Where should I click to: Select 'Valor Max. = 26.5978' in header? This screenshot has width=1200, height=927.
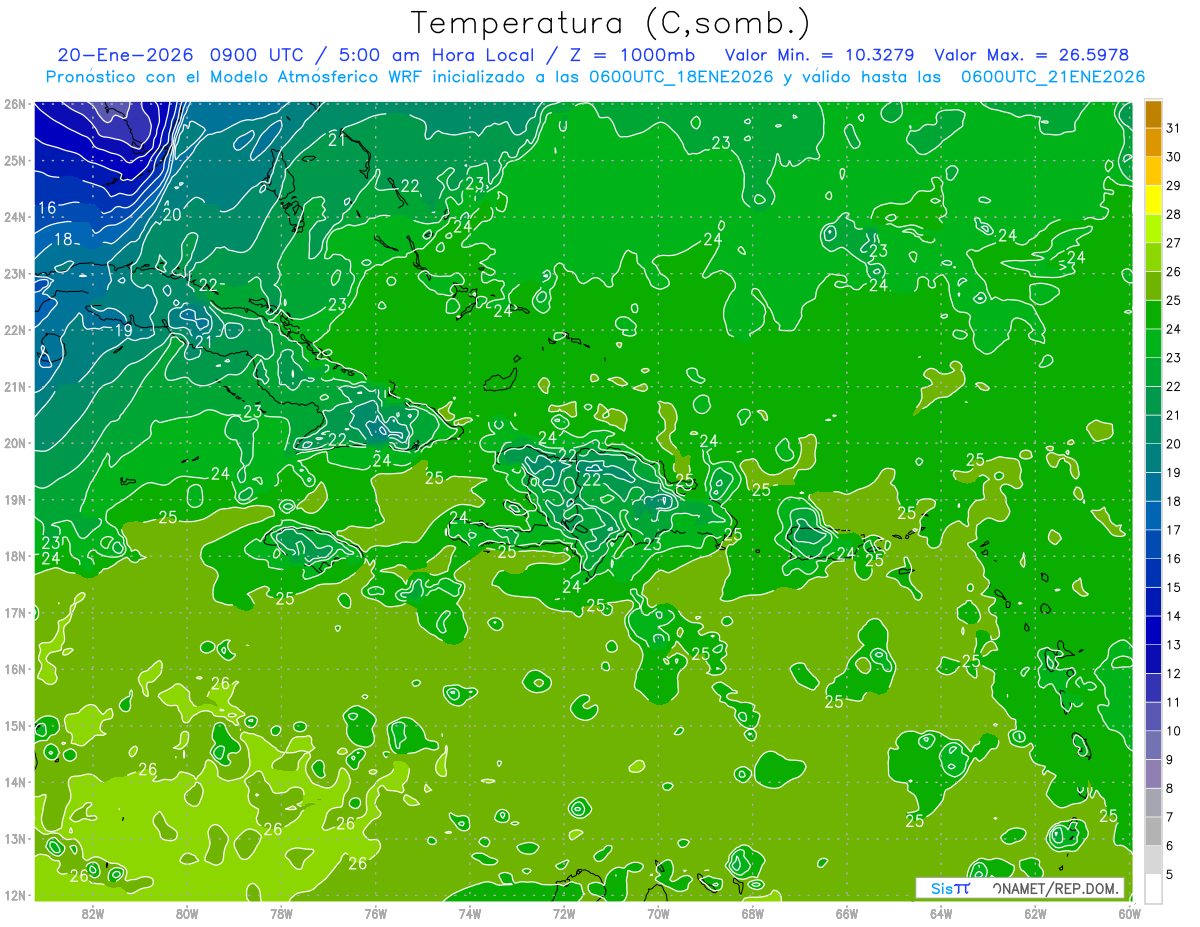1031,55
